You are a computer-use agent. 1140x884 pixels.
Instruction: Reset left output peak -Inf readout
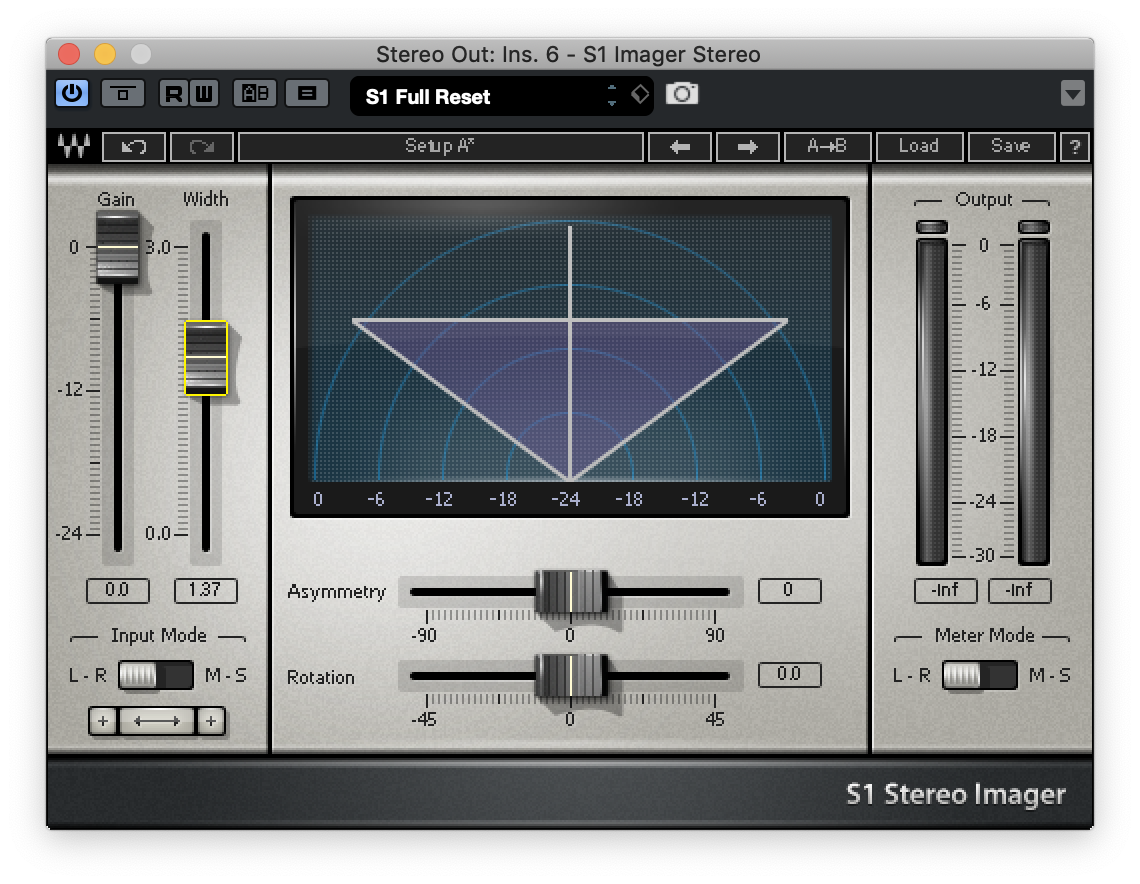pyautogui.click(x=945, y=590)
